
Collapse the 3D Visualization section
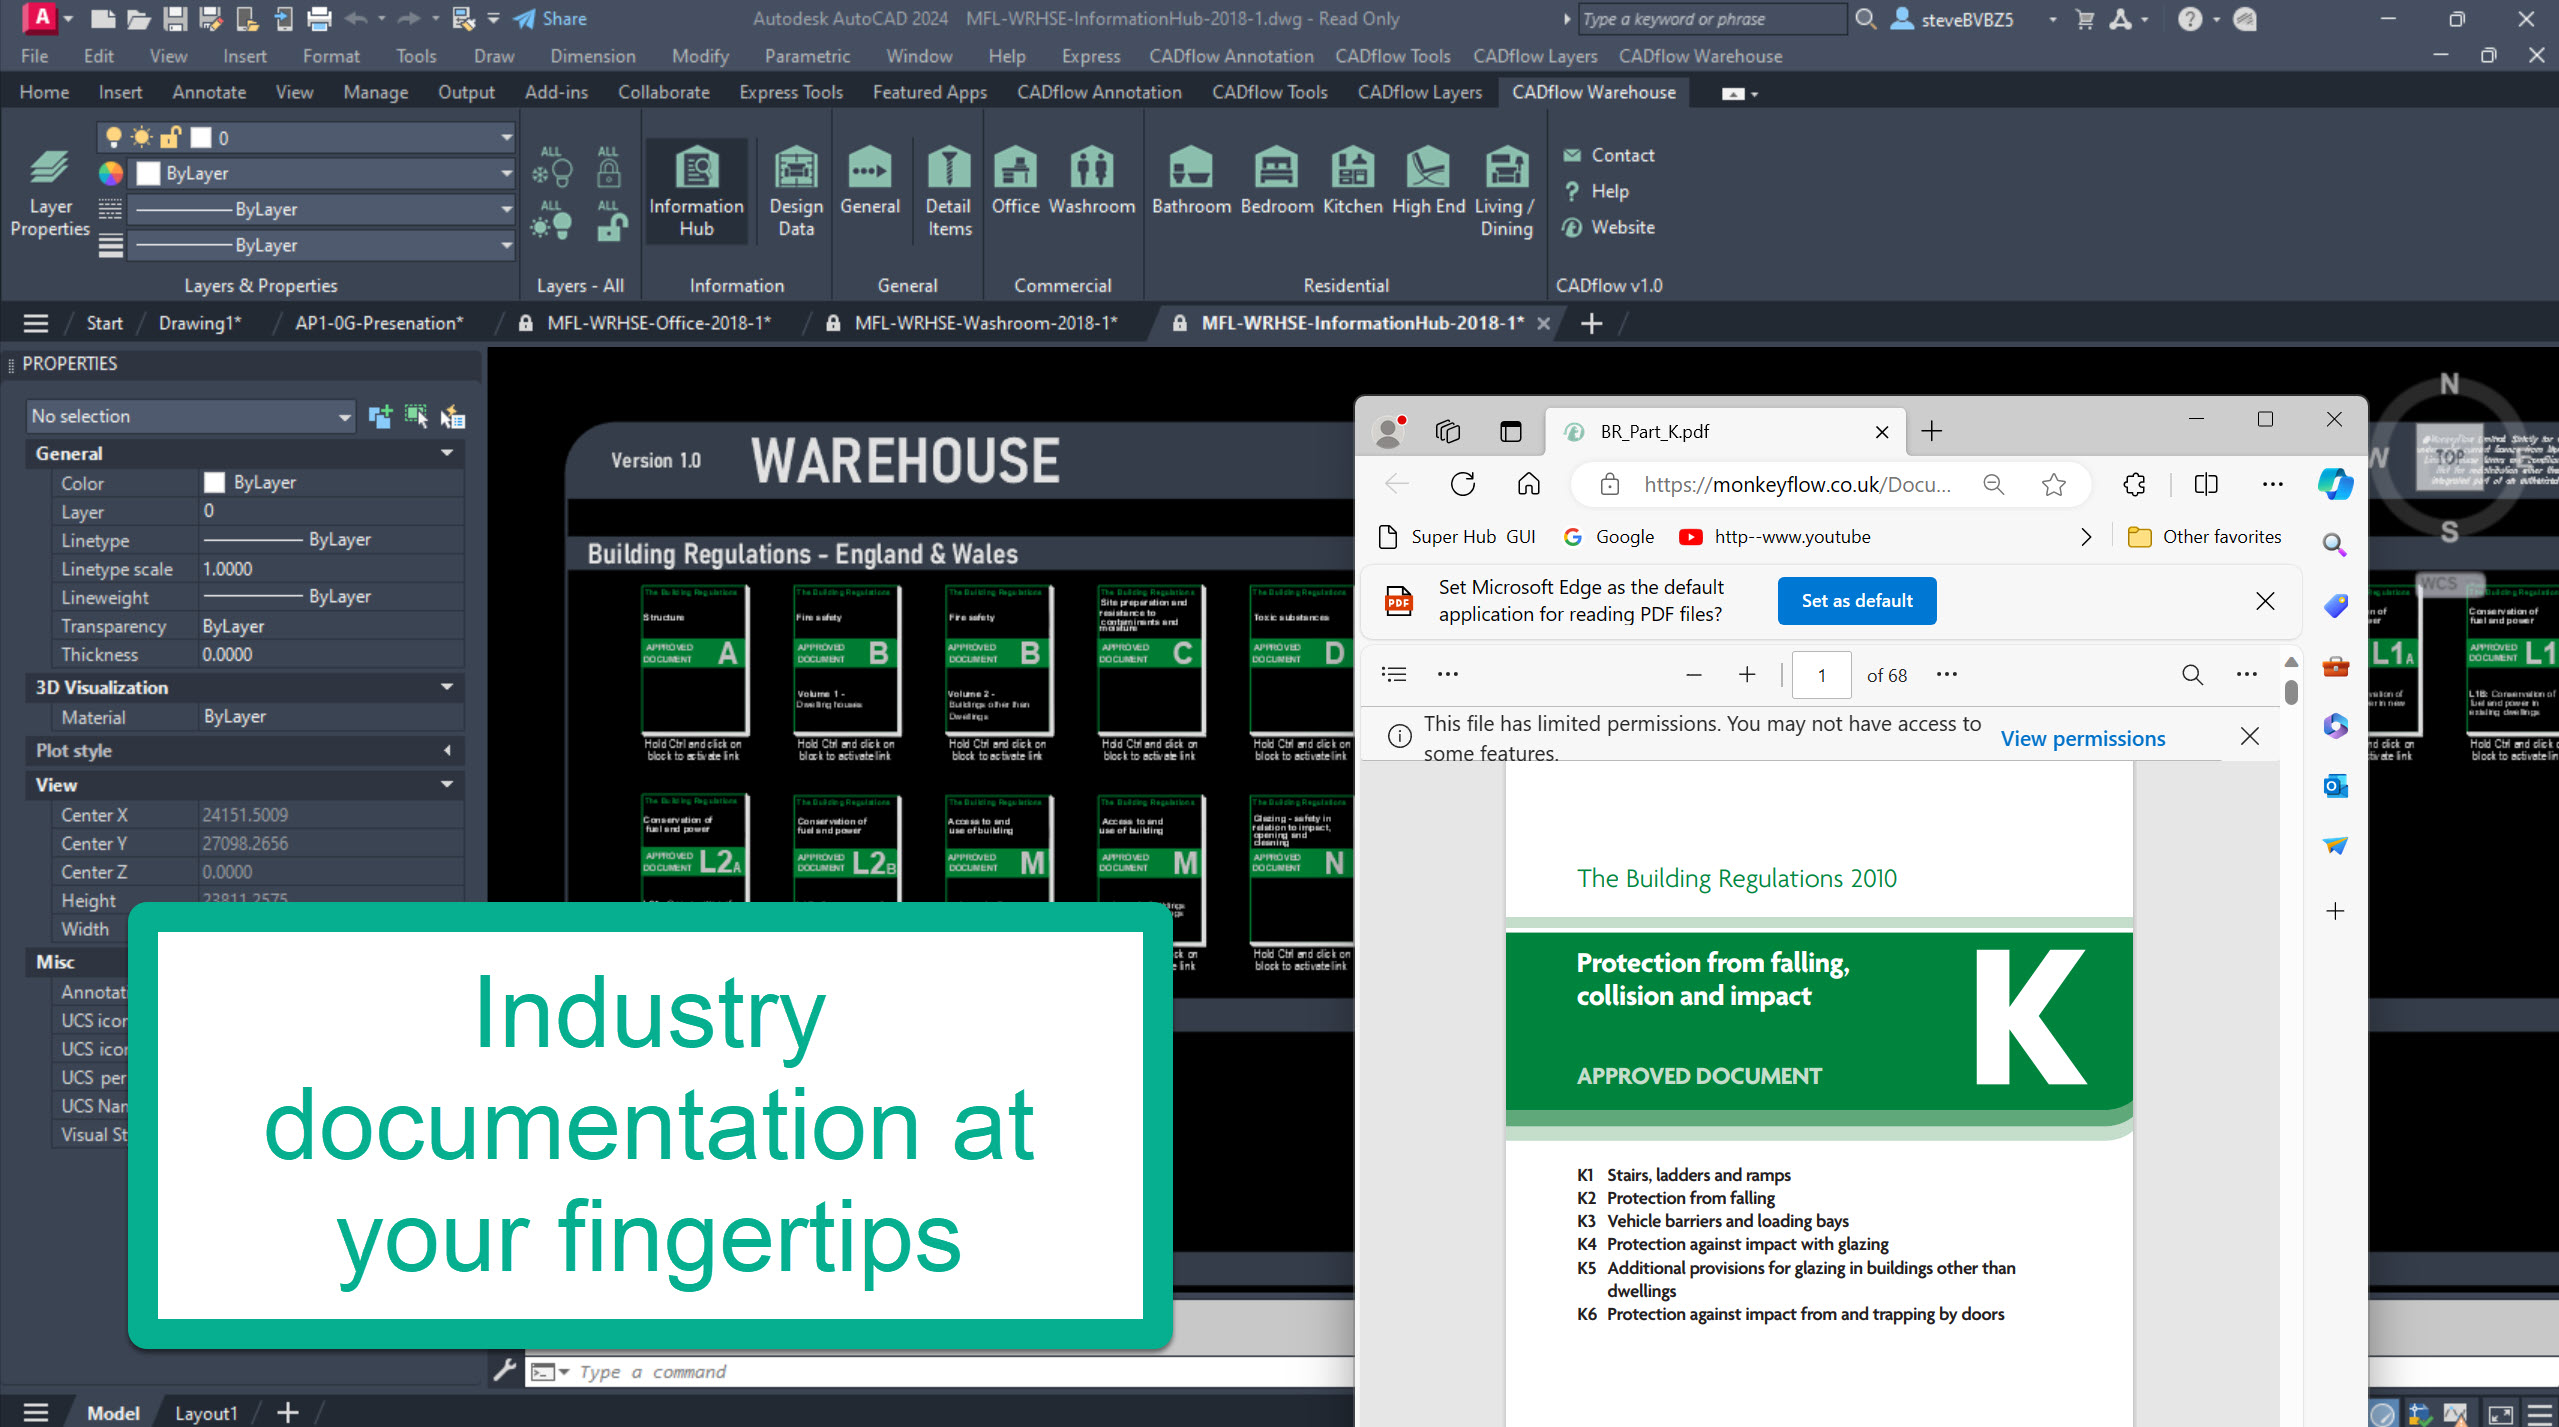[447, 688]
